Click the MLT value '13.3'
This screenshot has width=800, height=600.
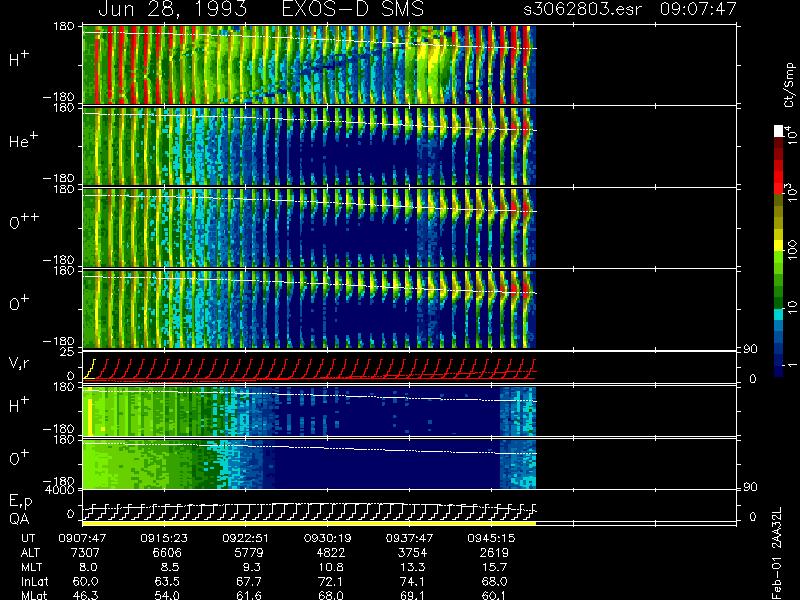click(412, 567)
